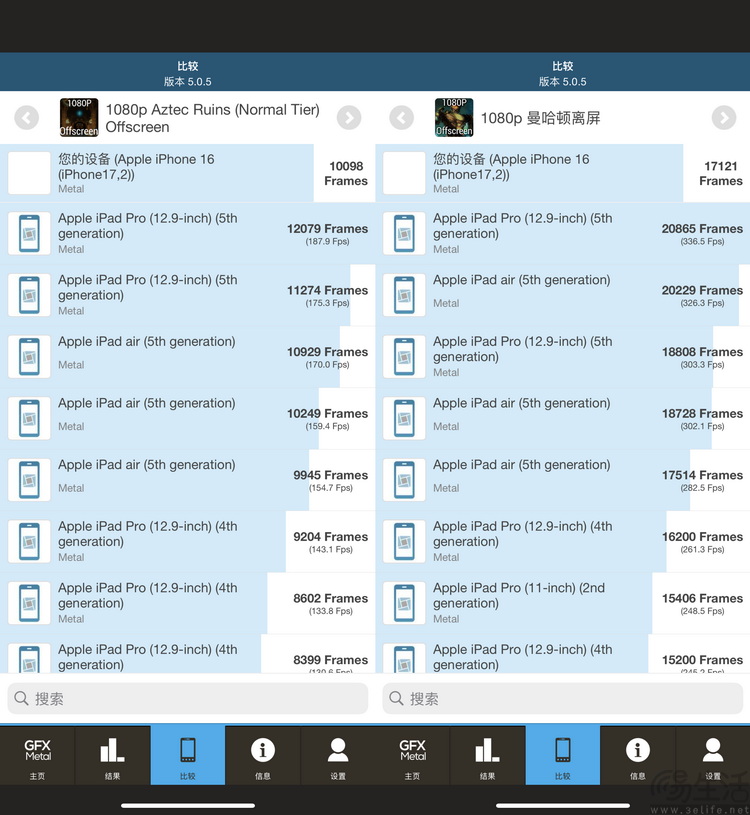The image size is (750, 815).
Task: Click the 8602 Frames score
Action: (x=331, y=598)
